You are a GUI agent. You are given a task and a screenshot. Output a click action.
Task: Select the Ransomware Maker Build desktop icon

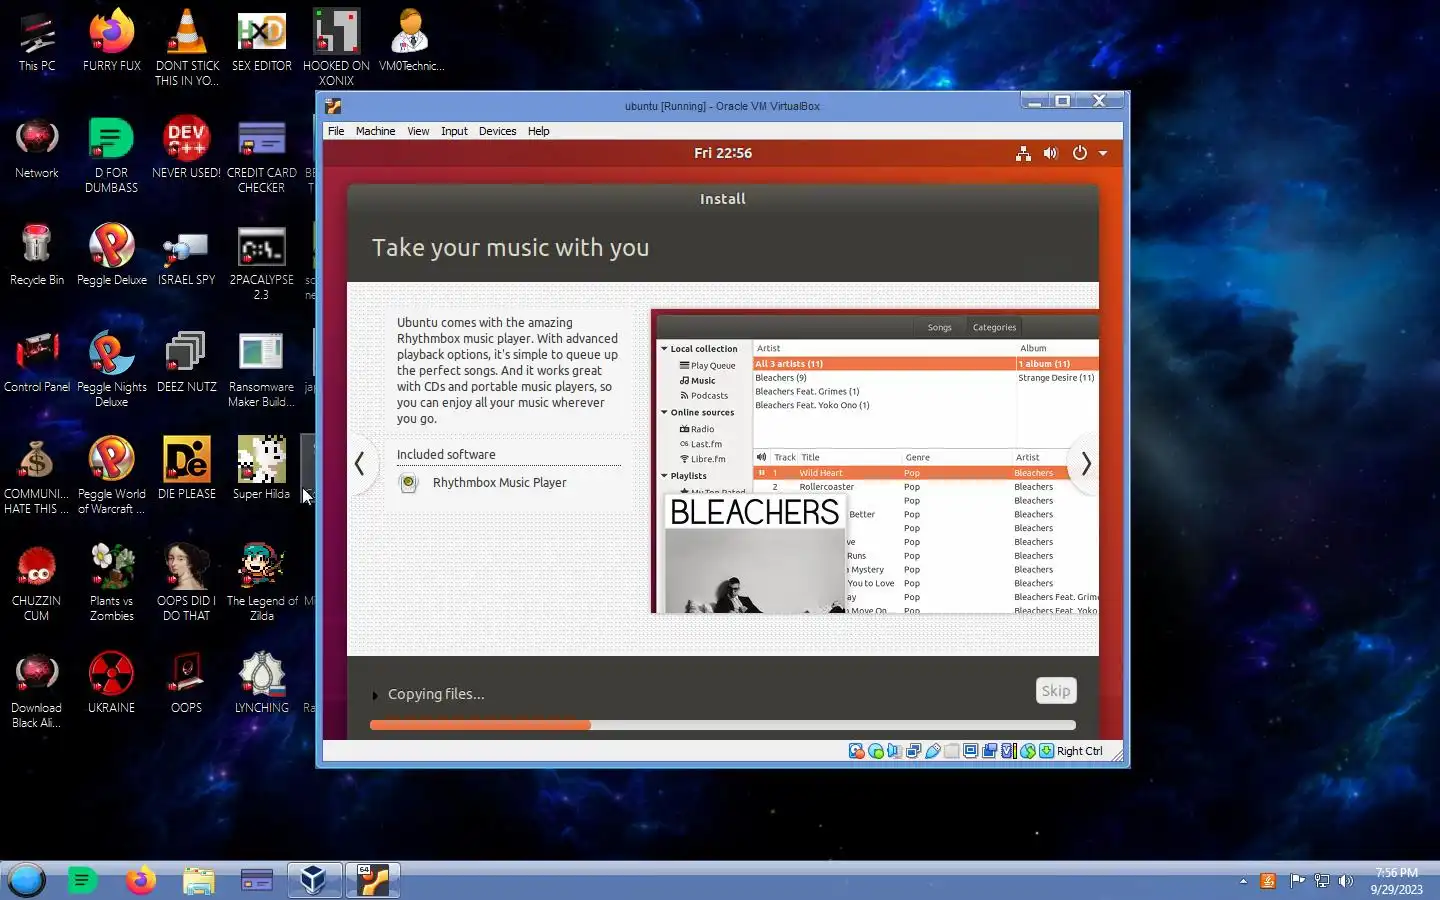(x=262, y=369)
